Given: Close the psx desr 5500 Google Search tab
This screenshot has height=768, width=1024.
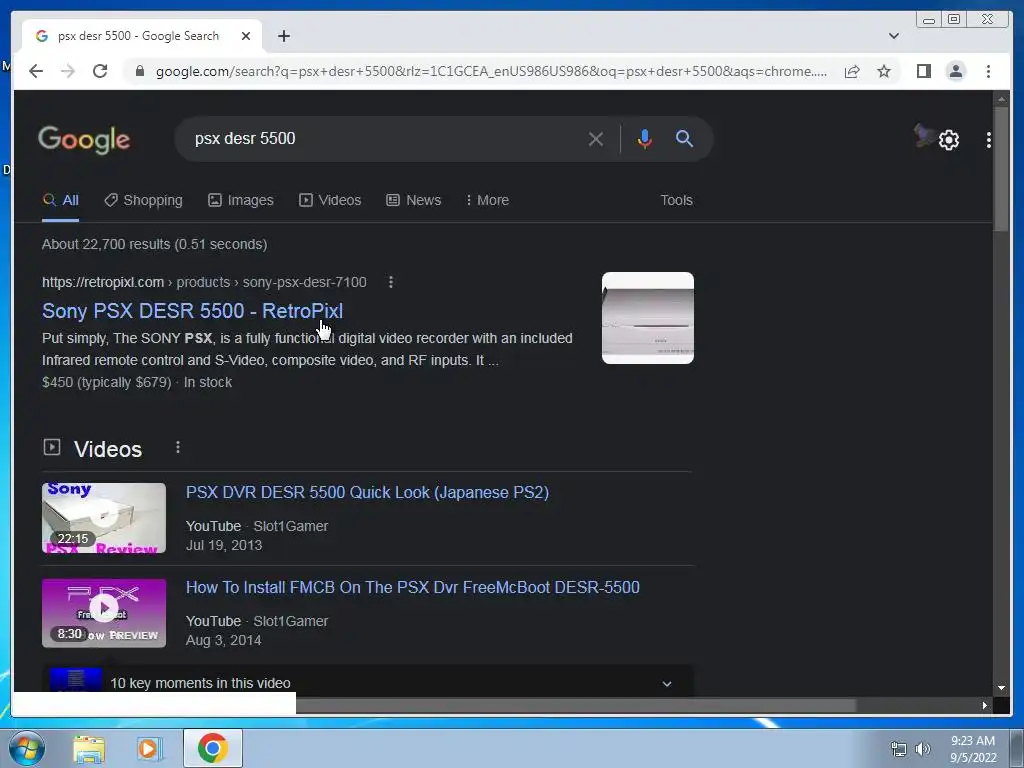Looking at the screenshot, I should click(246, 36).
